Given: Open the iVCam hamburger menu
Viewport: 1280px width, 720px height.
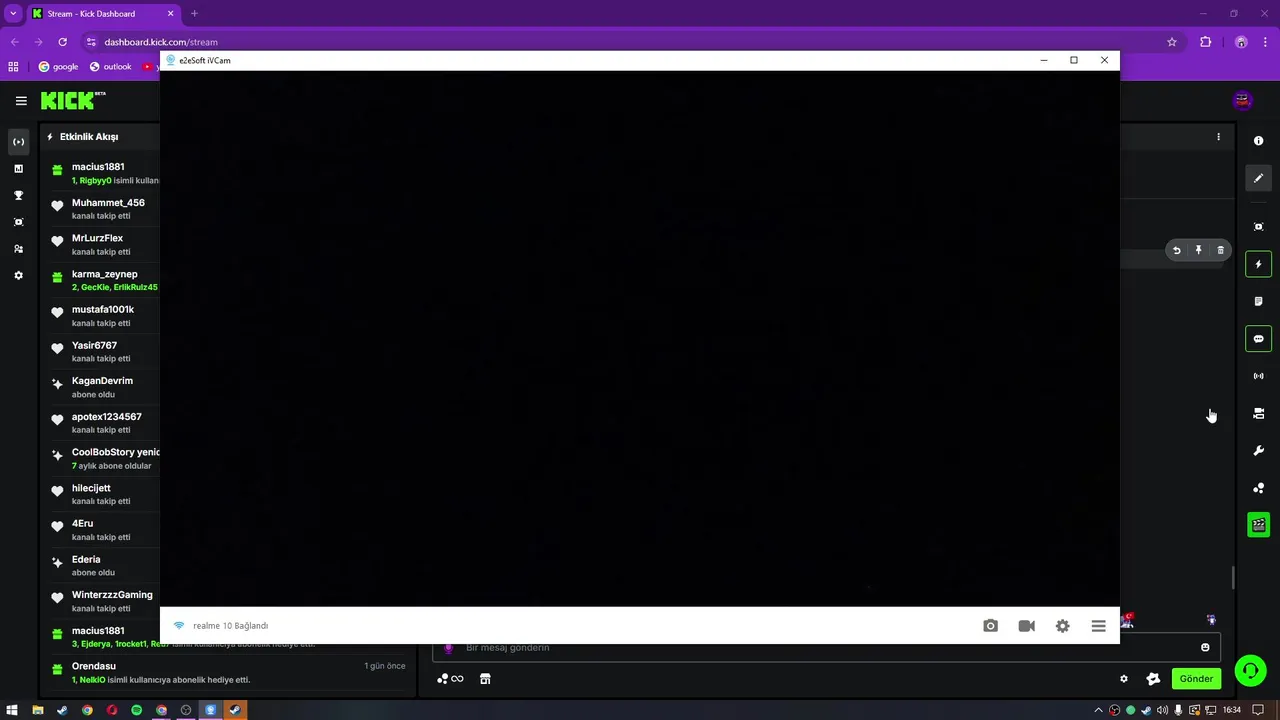Looking at the screenshot, I should point(1098,626).
